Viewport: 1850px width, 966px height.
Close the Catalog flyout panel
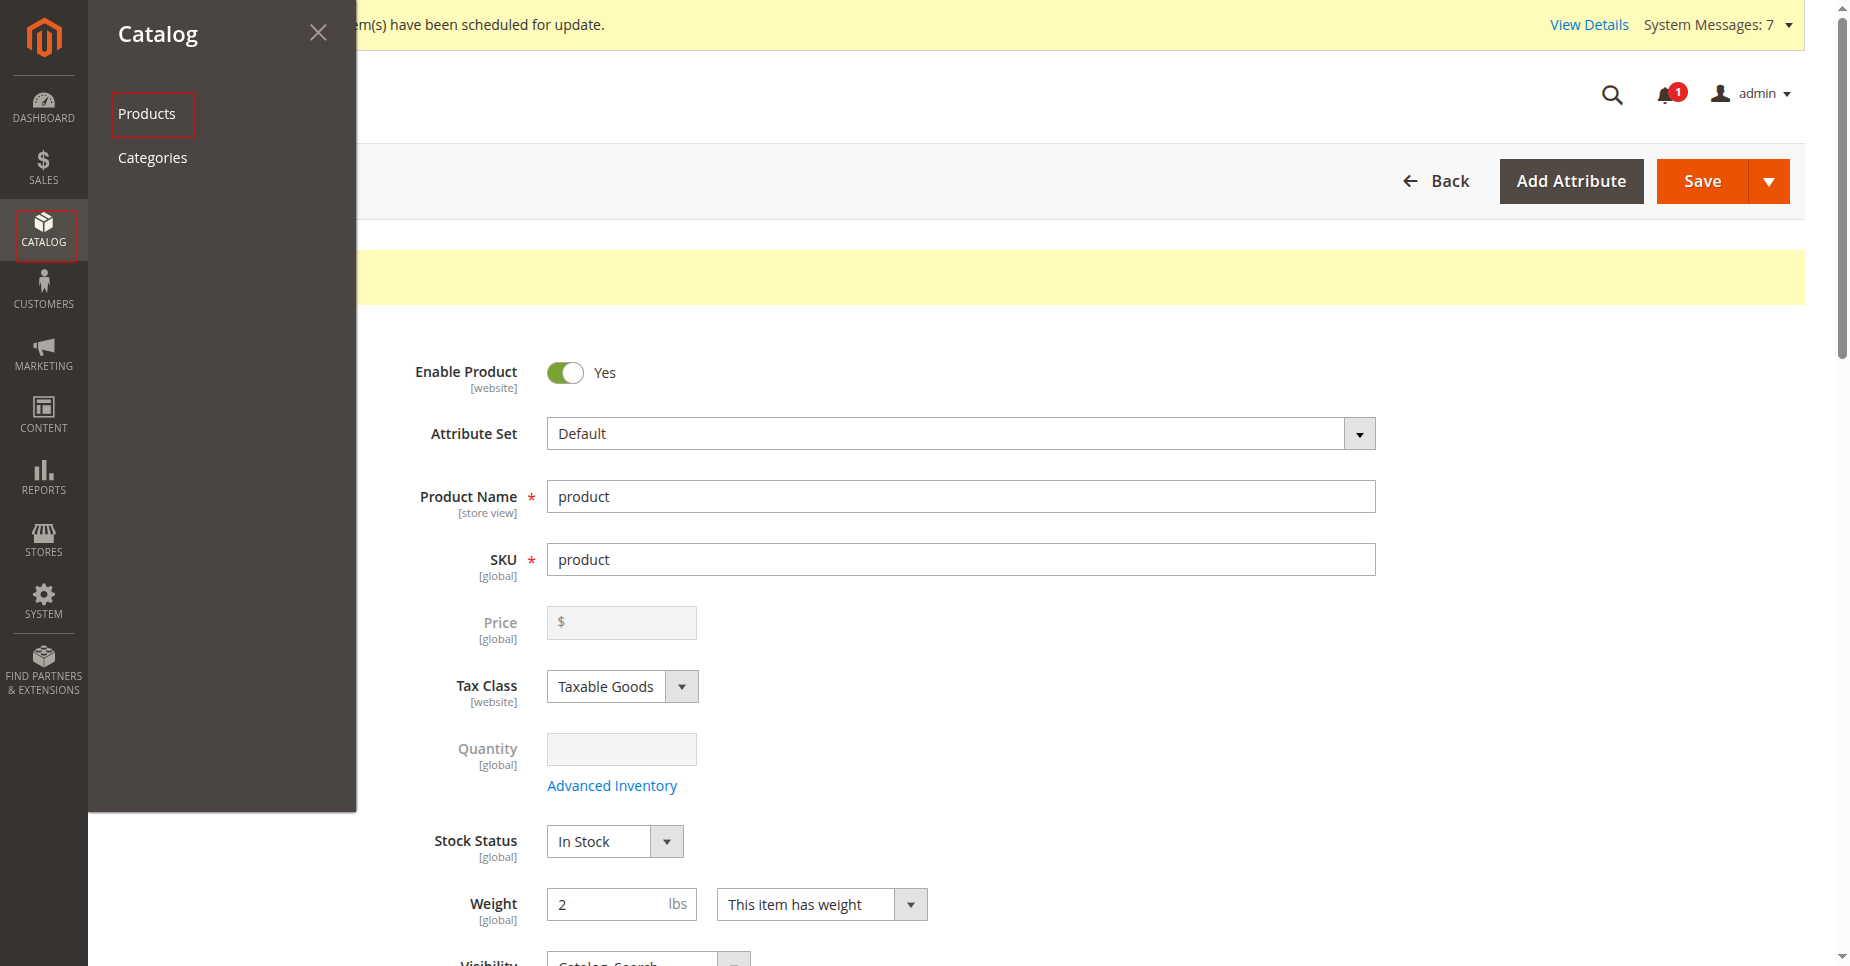coord(318,33)
